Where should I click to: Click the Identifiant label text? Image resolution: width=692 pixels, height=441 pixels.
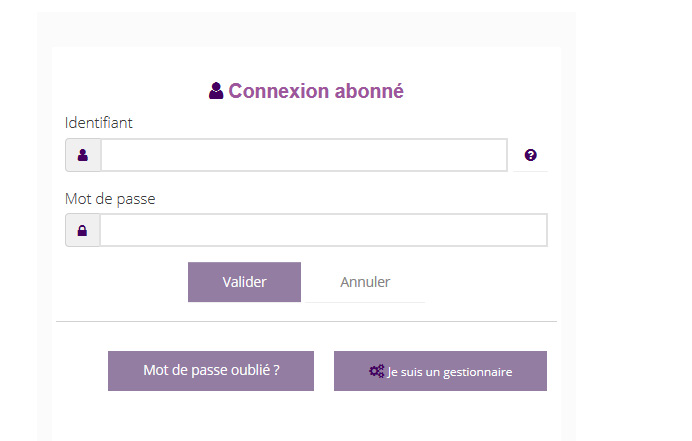click(98, 123)
